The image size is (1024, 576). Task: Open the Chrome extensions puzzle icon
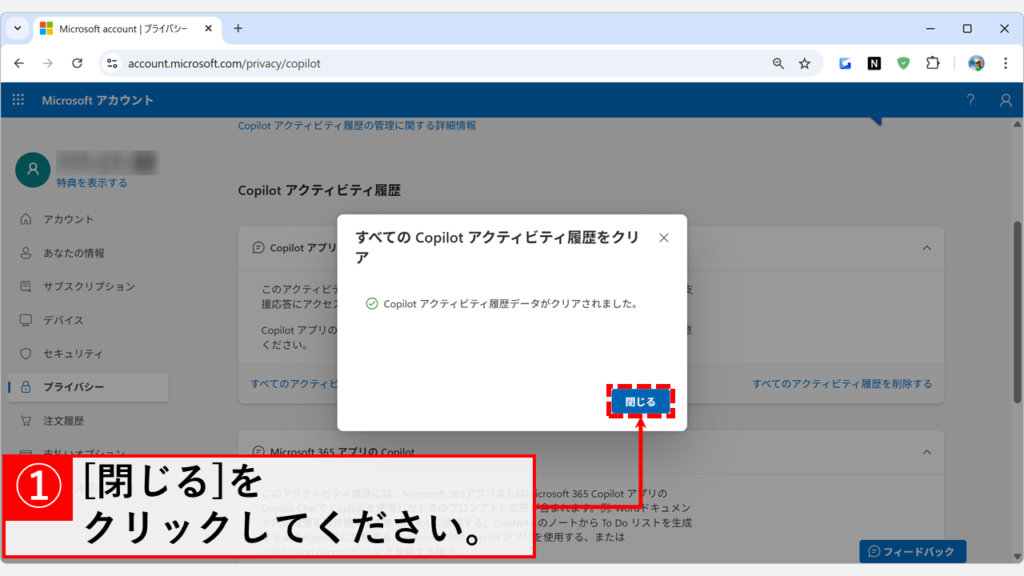click(x=932, y=63)
